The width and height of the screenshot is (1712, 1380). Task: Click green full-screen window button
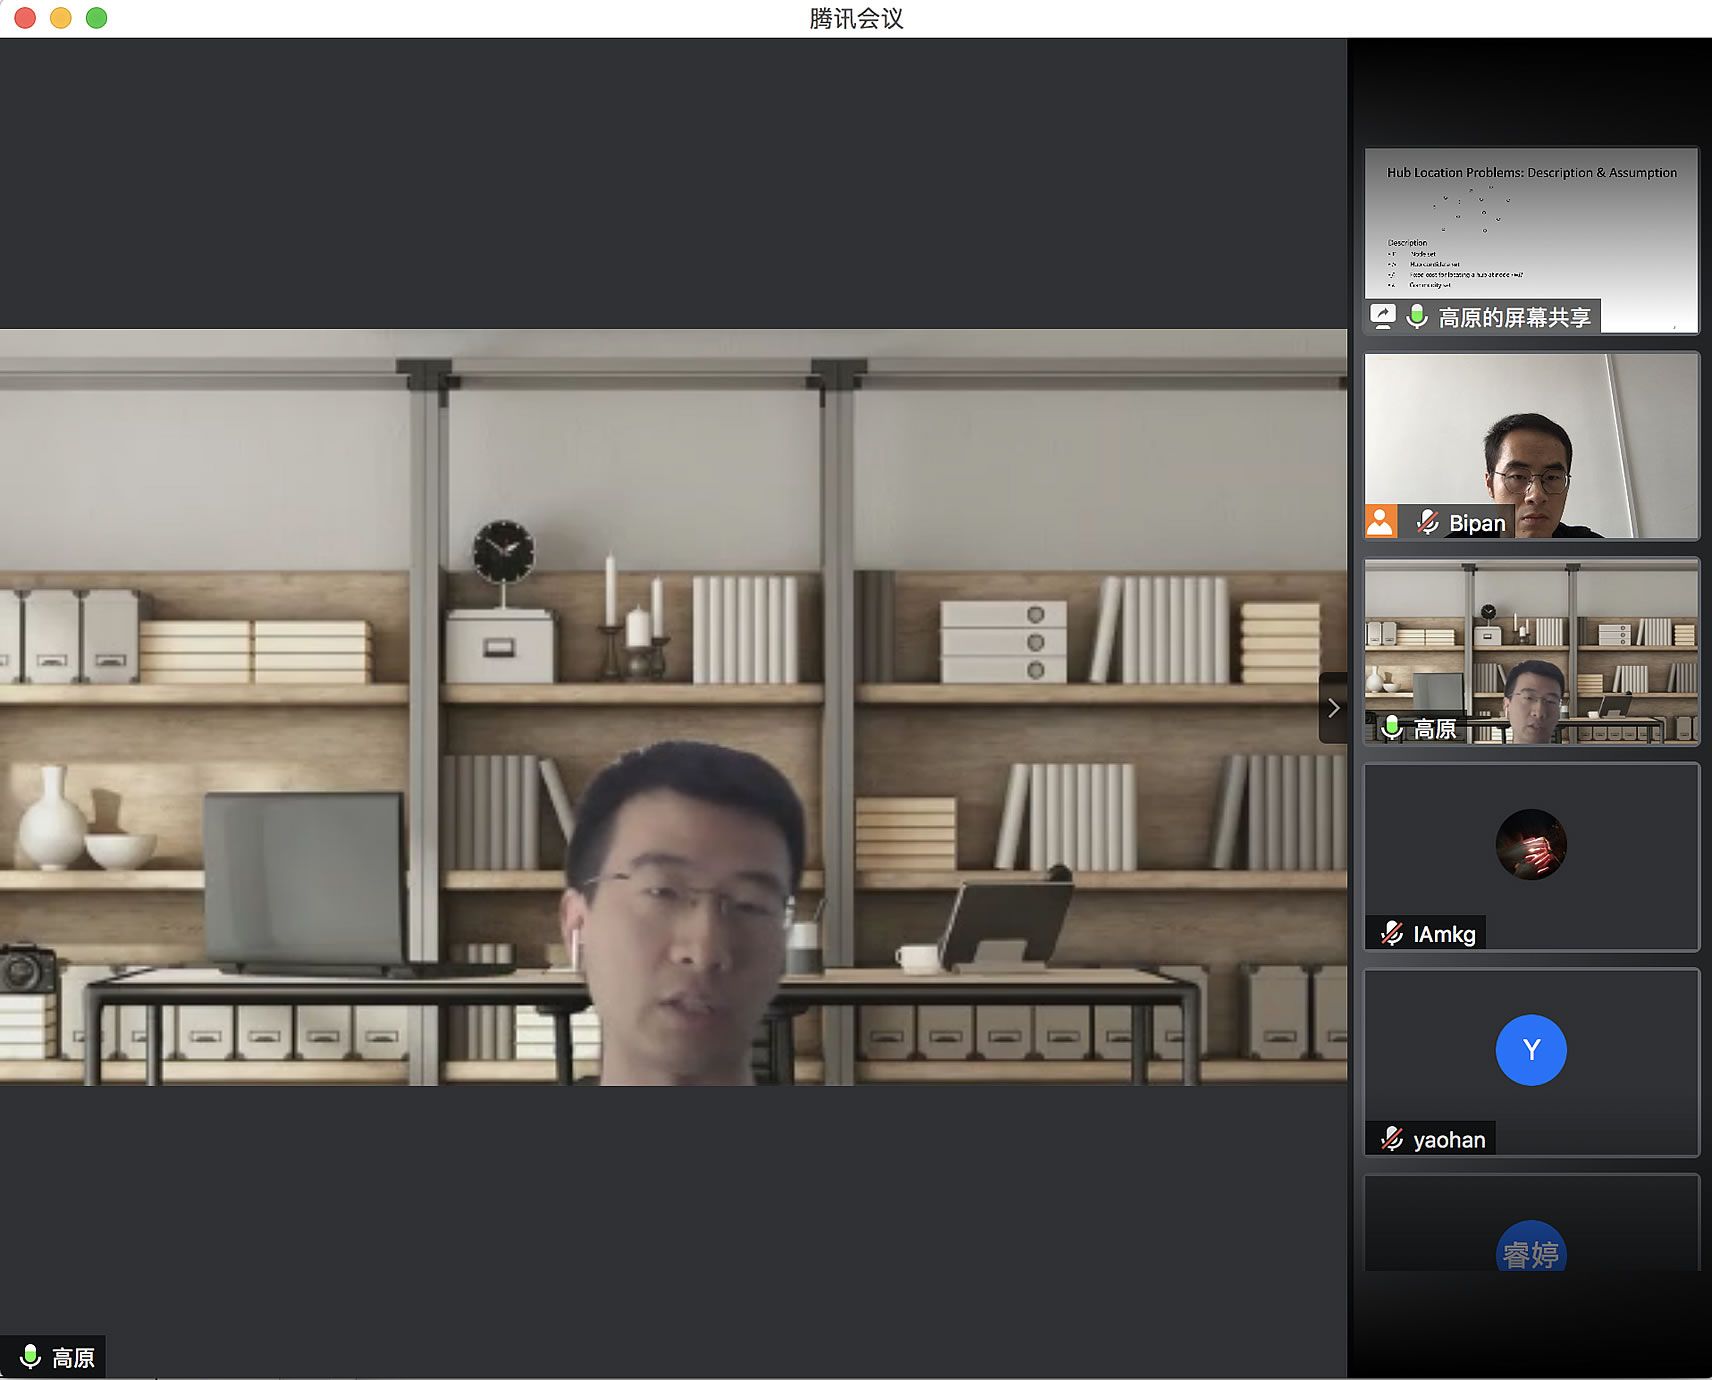tap(97, 18)
